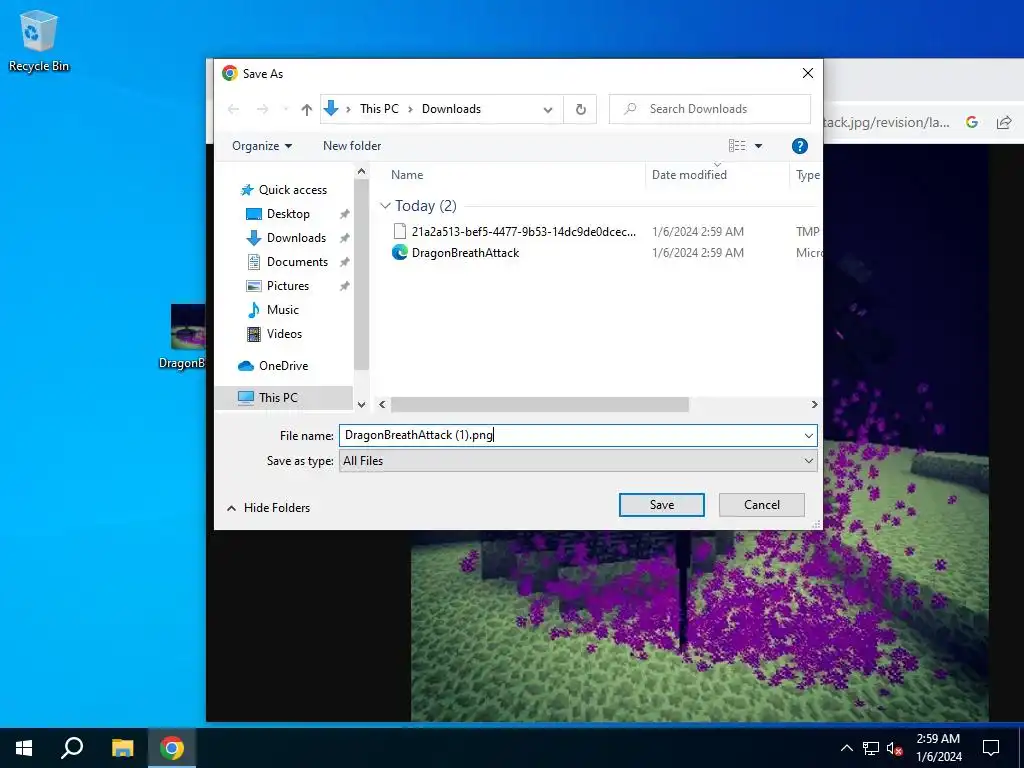This screenshot has width=1024, height=768.
Task: Go up one folder level with up arrow
Action: pos(306,109)
